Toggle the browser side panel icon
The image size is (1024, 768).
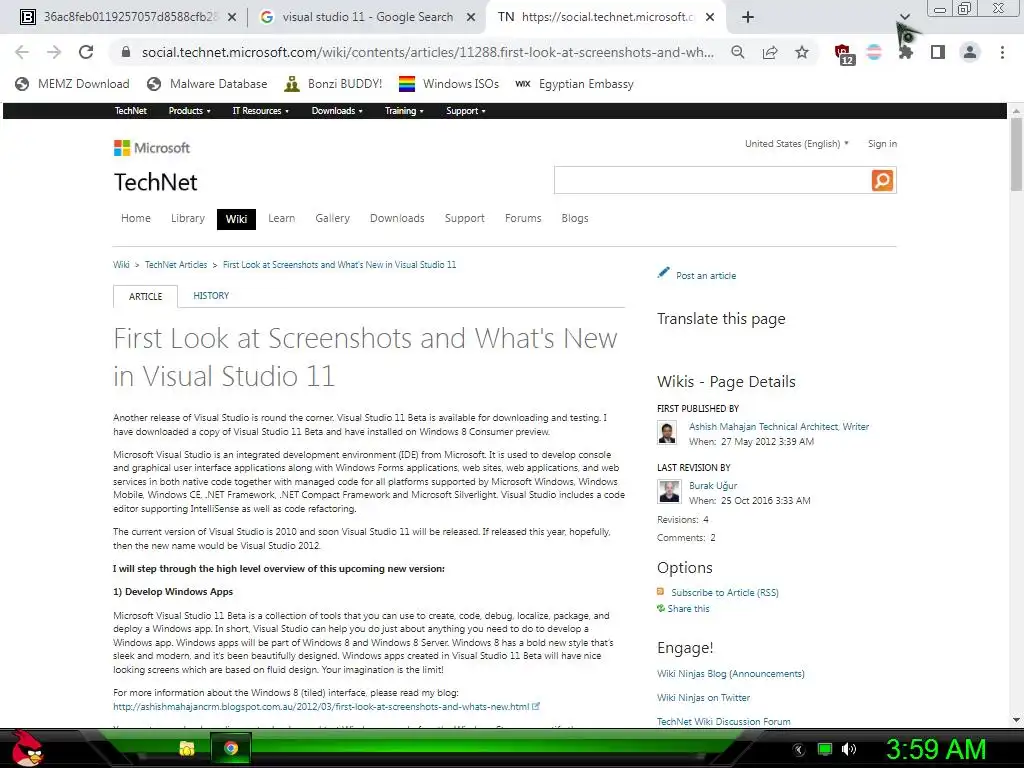(x=938, y=52)
